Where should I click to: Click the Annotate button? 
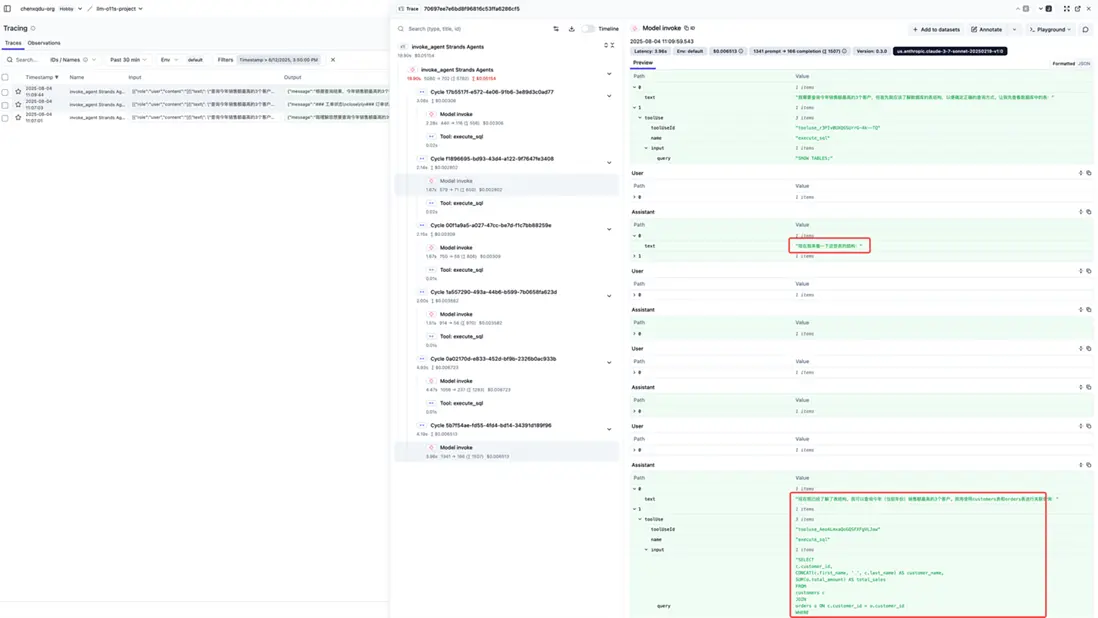pos(987,30)
